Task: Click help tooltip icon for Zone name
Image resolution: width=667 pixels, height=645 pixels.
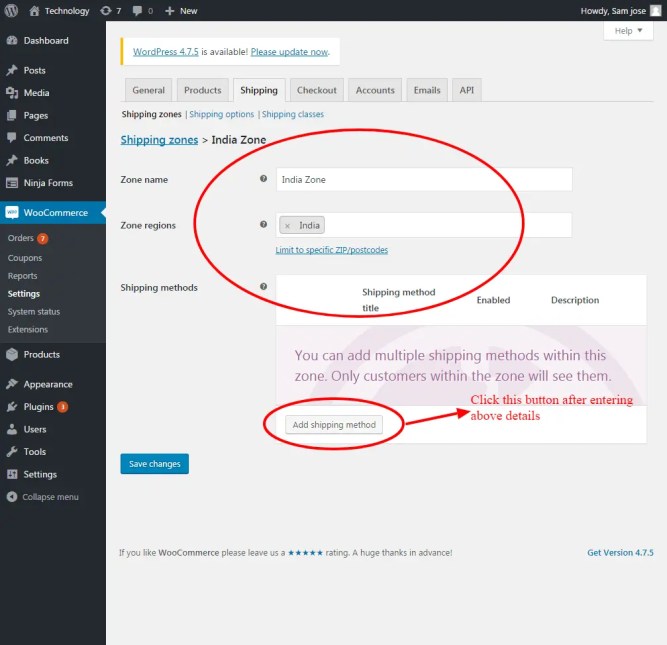Action: 263,179
